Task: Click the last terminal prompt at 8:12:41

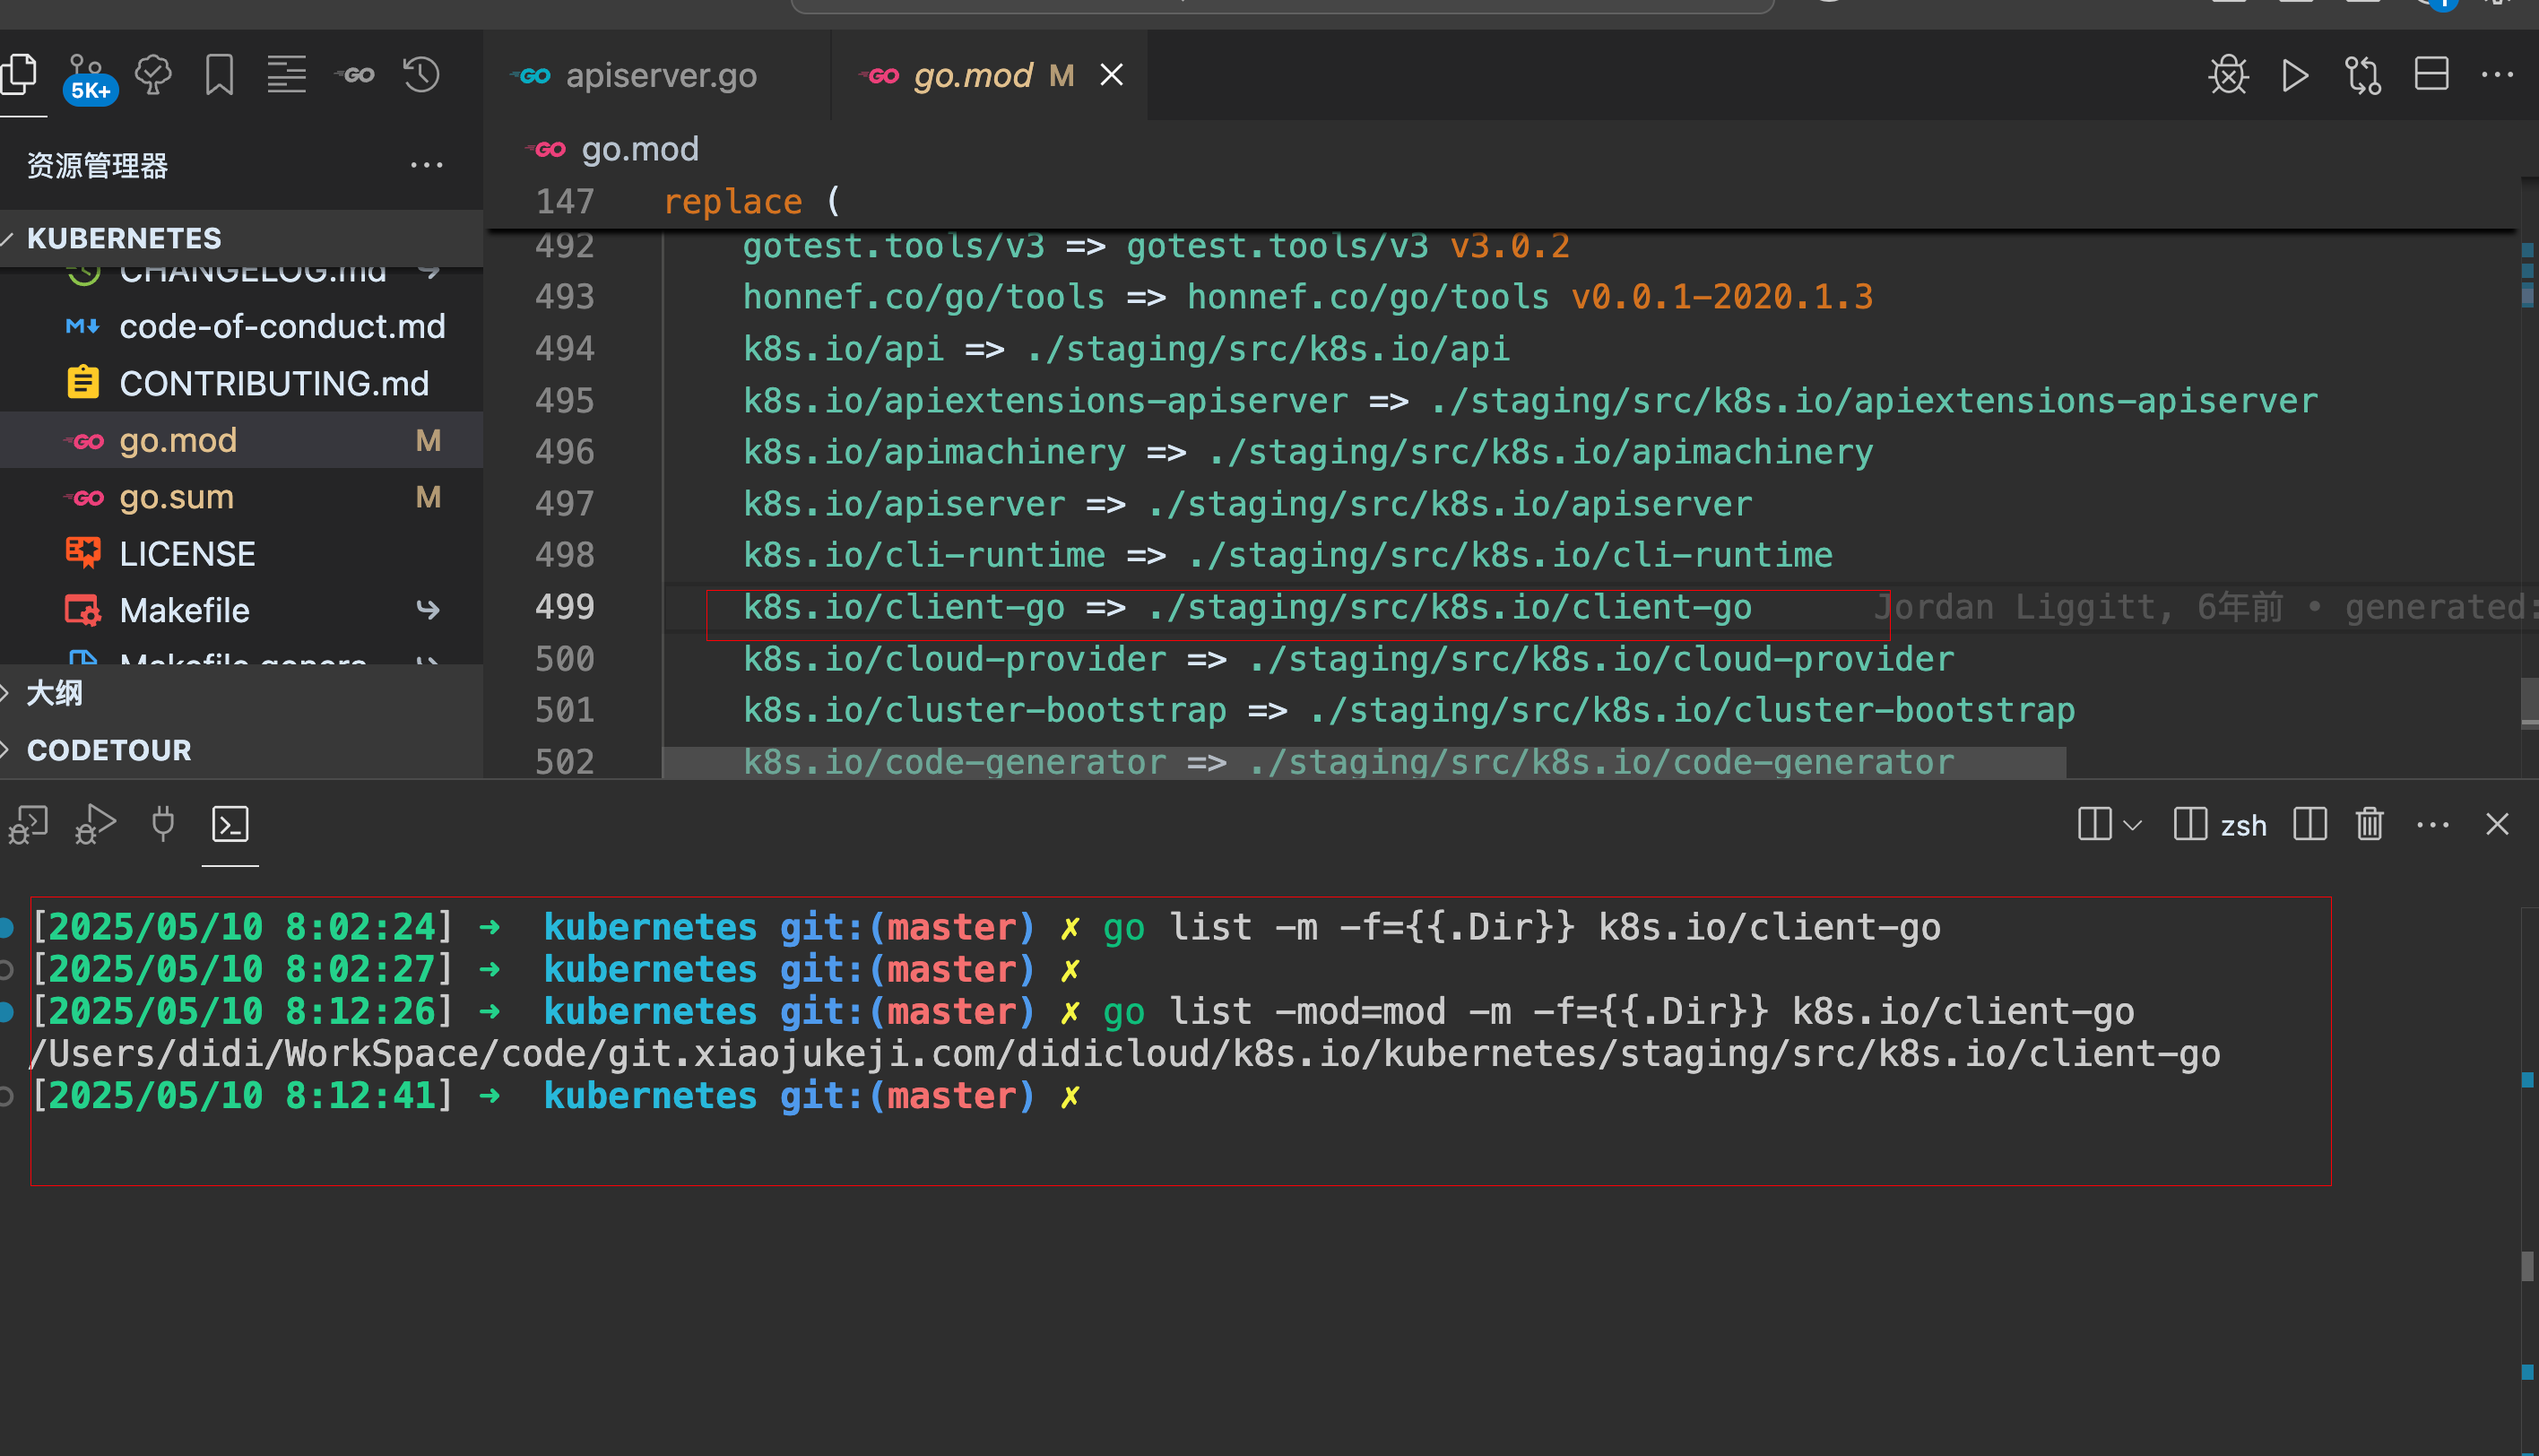Action: (x=556, y=1096)
